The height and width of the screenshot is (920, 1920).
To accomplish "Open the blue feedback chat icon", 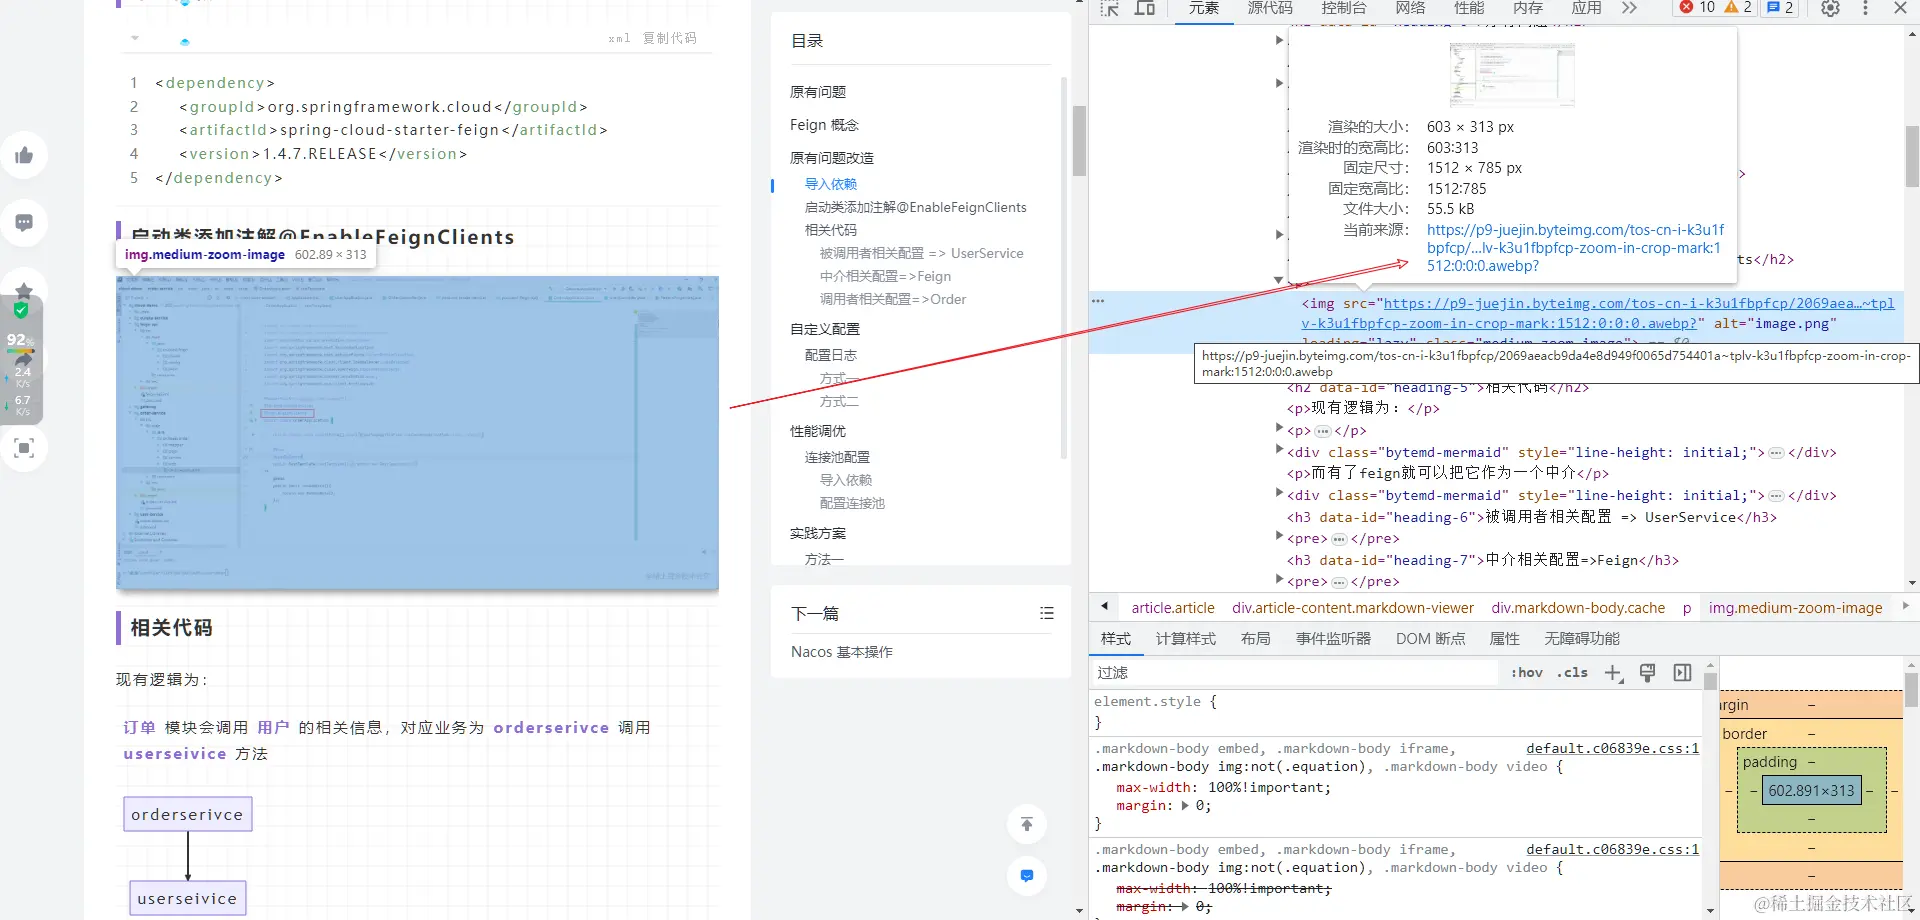I will coord(1027,876).
